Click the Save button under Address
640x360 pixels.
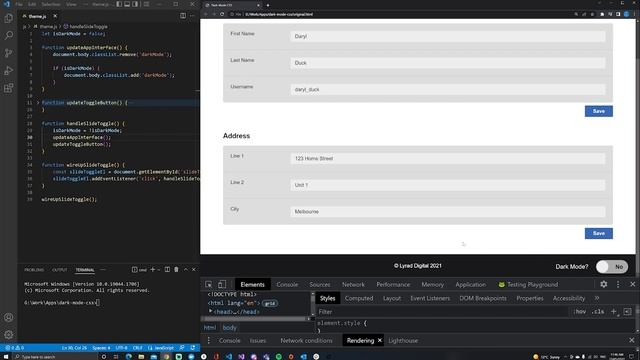tap(598, 233)
